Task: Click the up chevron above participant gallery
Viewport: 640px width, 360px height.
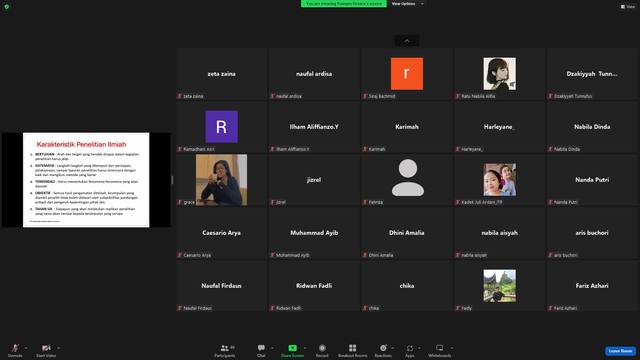Action: tap(407, 41)
